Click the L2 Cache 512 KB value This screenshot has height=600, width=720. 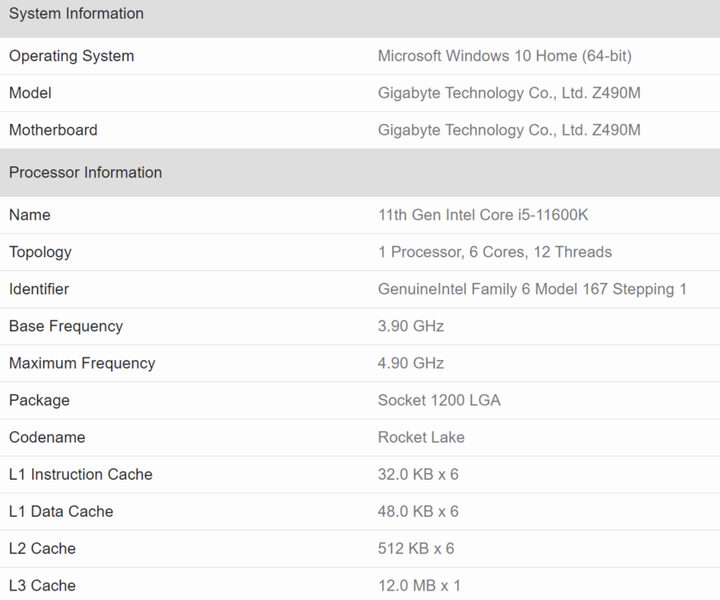tap(416, 548)
